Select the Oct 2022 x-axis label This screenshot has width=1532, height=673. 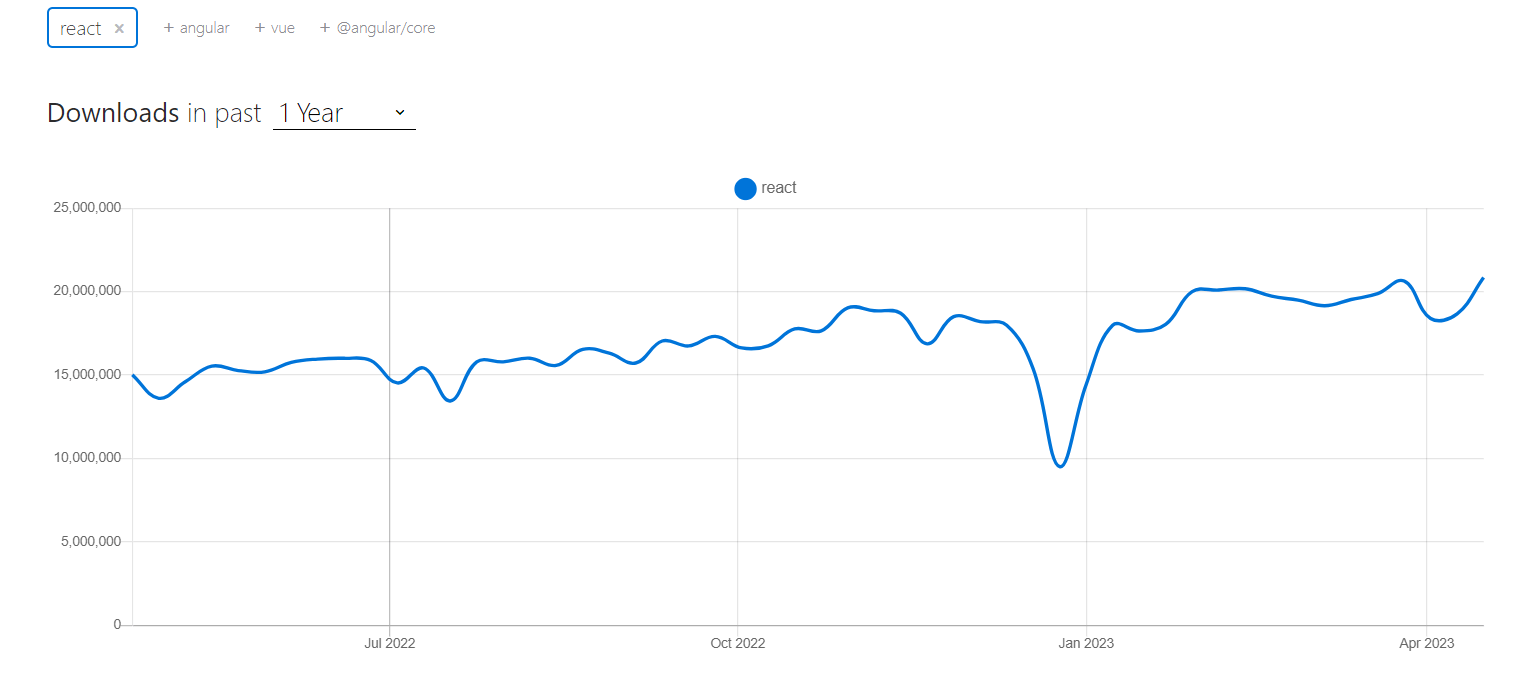click(x=737, y=643)
